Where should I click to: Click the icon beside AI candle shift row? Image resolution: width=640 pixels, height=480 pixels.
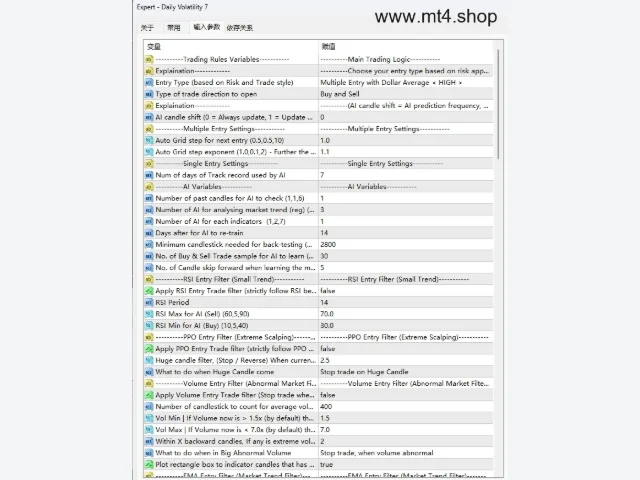pyautogui.click(x=149, y=118)
